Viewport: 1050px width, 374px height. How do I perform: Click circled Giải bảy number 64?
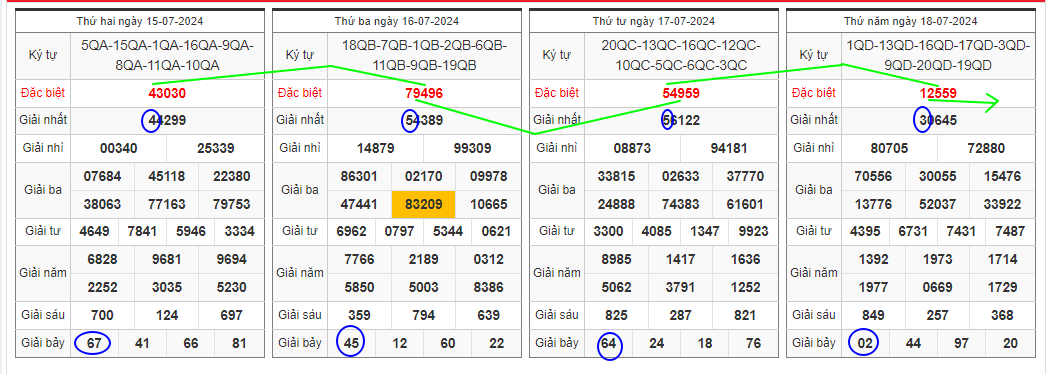[609, 345]
